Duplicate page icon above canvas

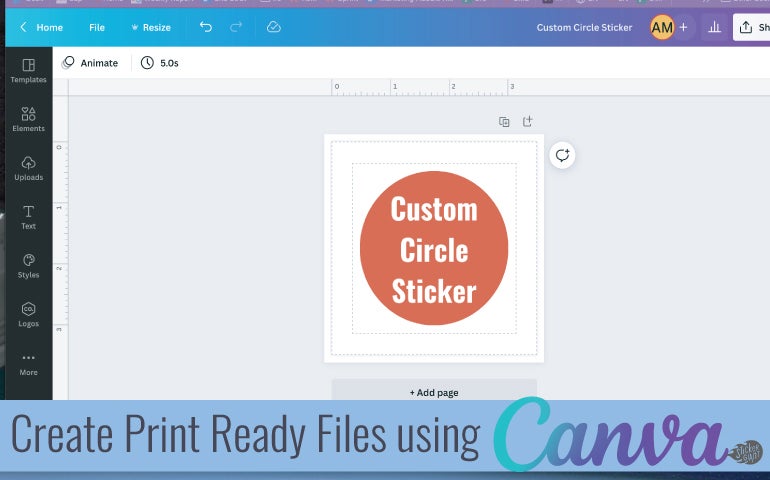click(504, 121)
